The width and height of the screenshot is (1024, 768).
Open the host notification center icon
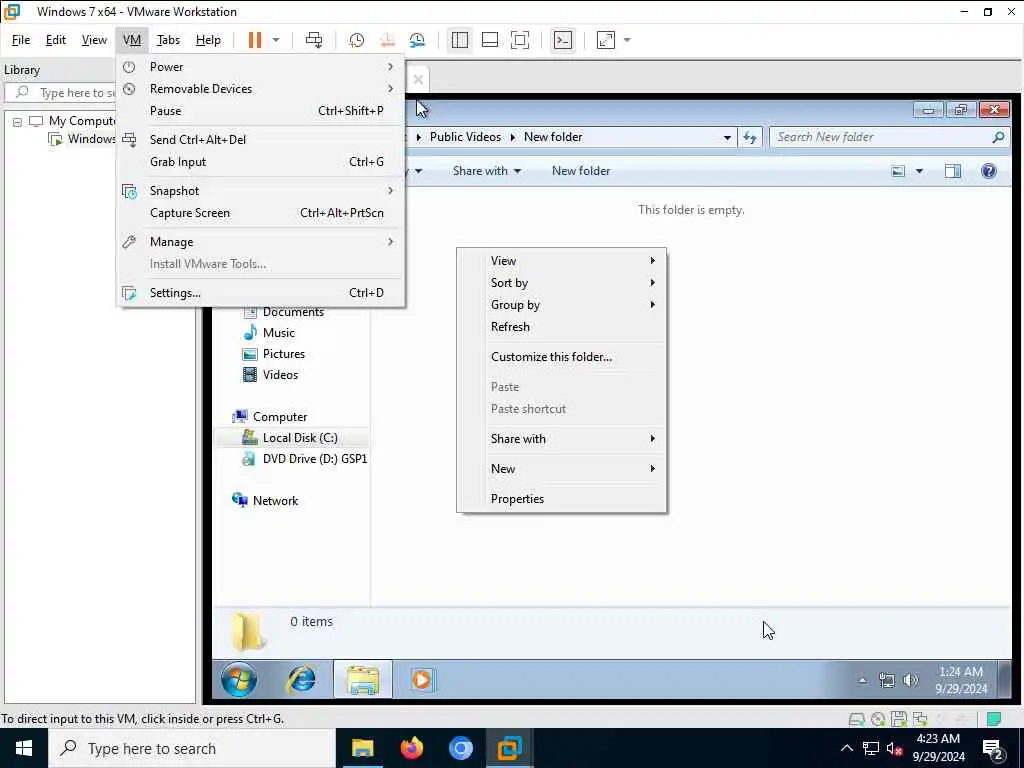click(x=993, y=748)
